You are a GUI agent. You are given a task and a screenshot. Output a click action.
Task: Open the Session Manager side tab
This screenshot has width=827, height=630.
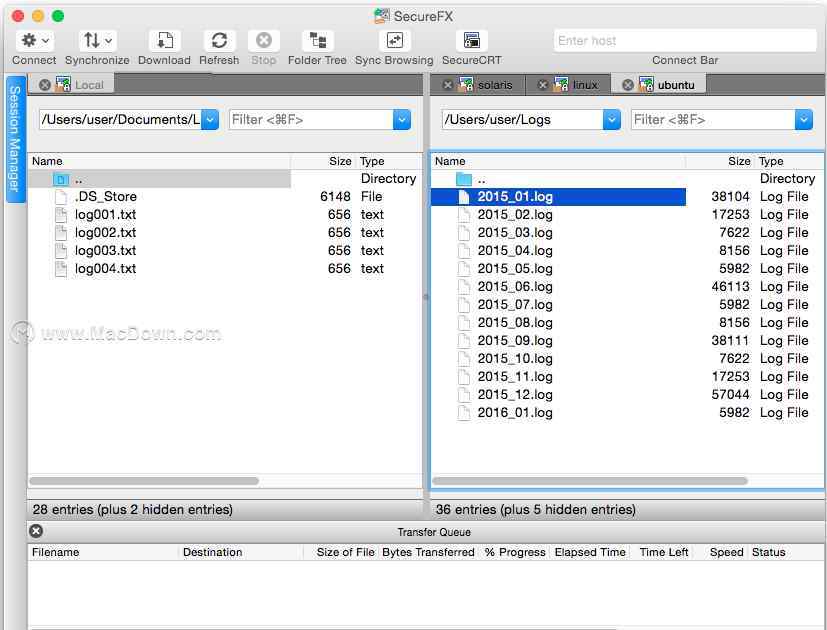(15, 139)
